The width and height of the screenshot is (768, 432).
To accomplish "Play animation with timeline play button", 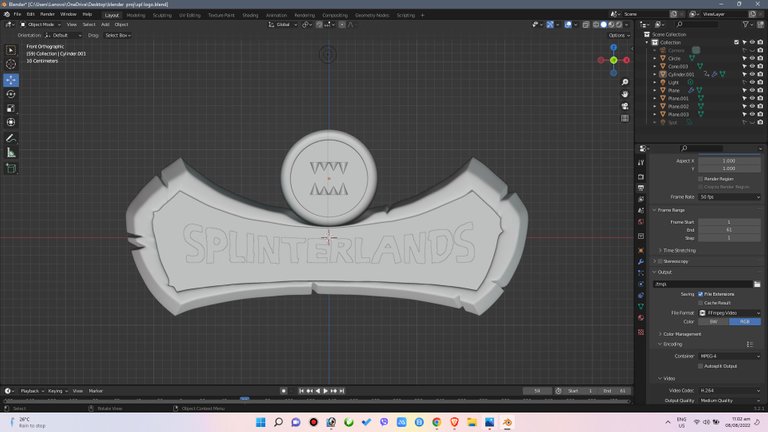I will coord(325,391).
